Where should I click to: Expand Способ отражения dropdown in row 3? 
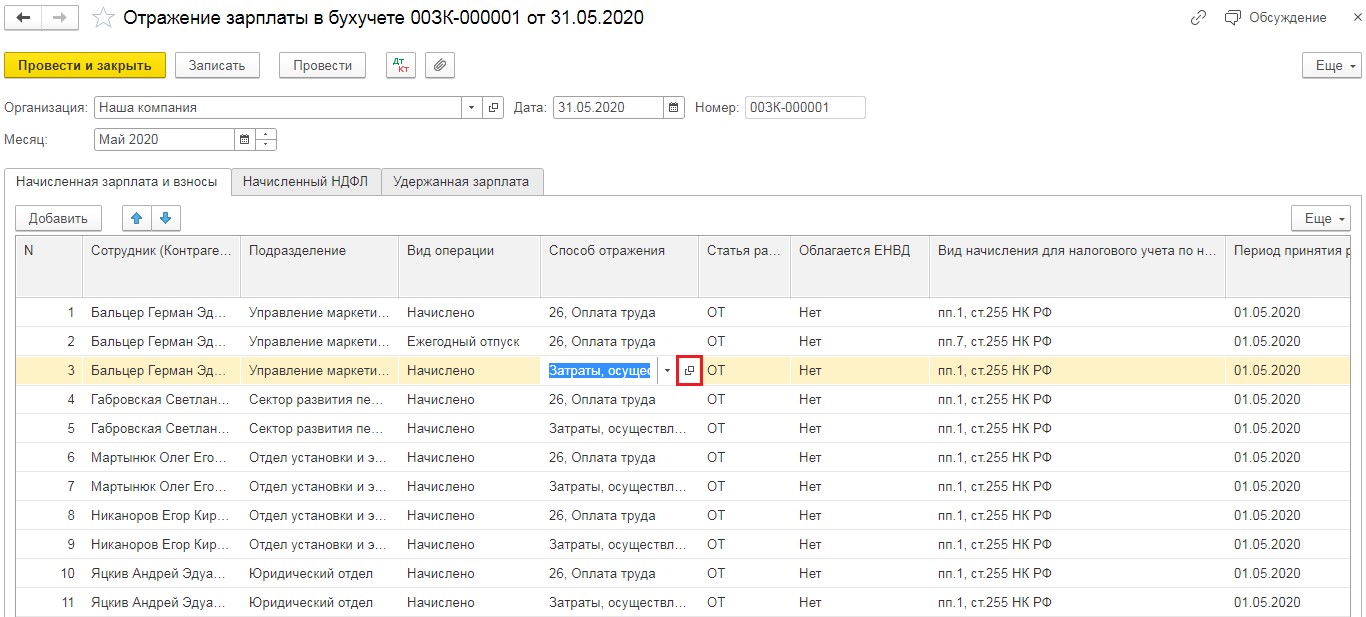coord(667,371)
